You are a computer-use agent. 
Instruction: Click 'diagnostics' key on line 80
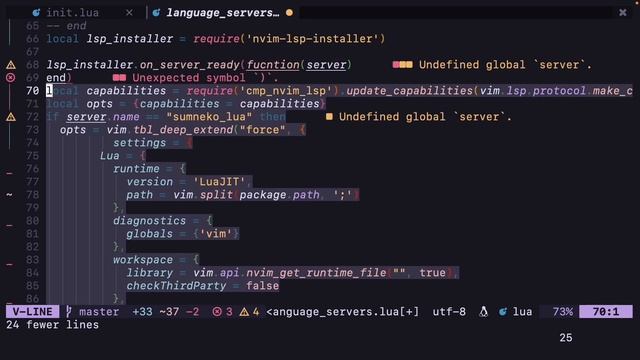149,221
